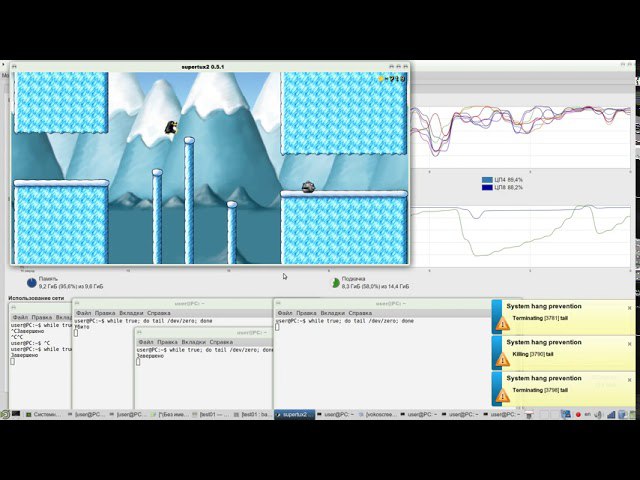Click warning icon on 'Terminating [3798] tail' alert

coord(502,396)
